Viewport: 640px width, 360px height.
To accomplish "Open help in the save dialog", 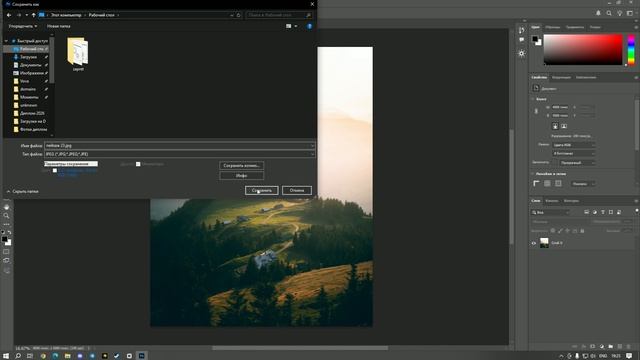I will pyautogui.click(x=309, y=26).
